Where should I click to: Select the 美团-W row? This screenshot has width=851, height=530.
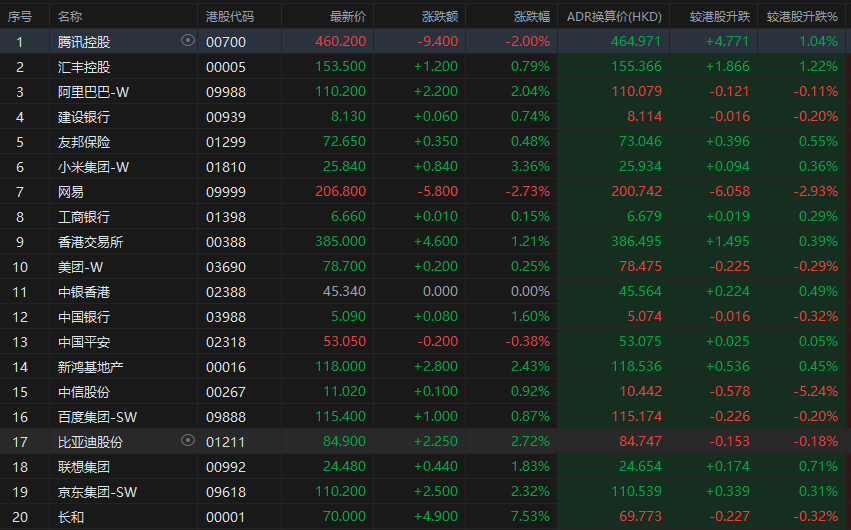(x=426, y=266)
